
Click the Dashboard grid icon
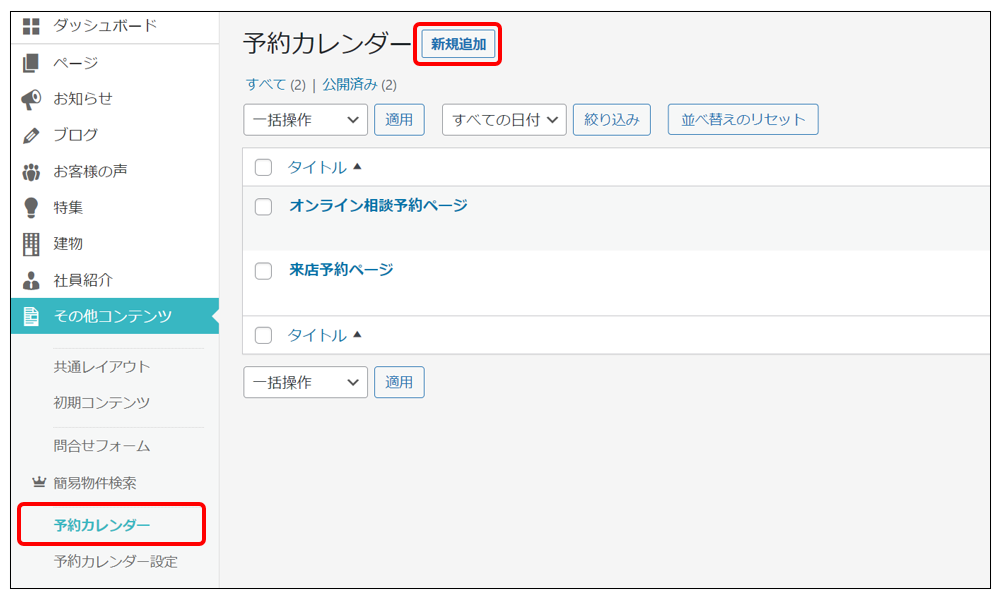coord(31,26)
